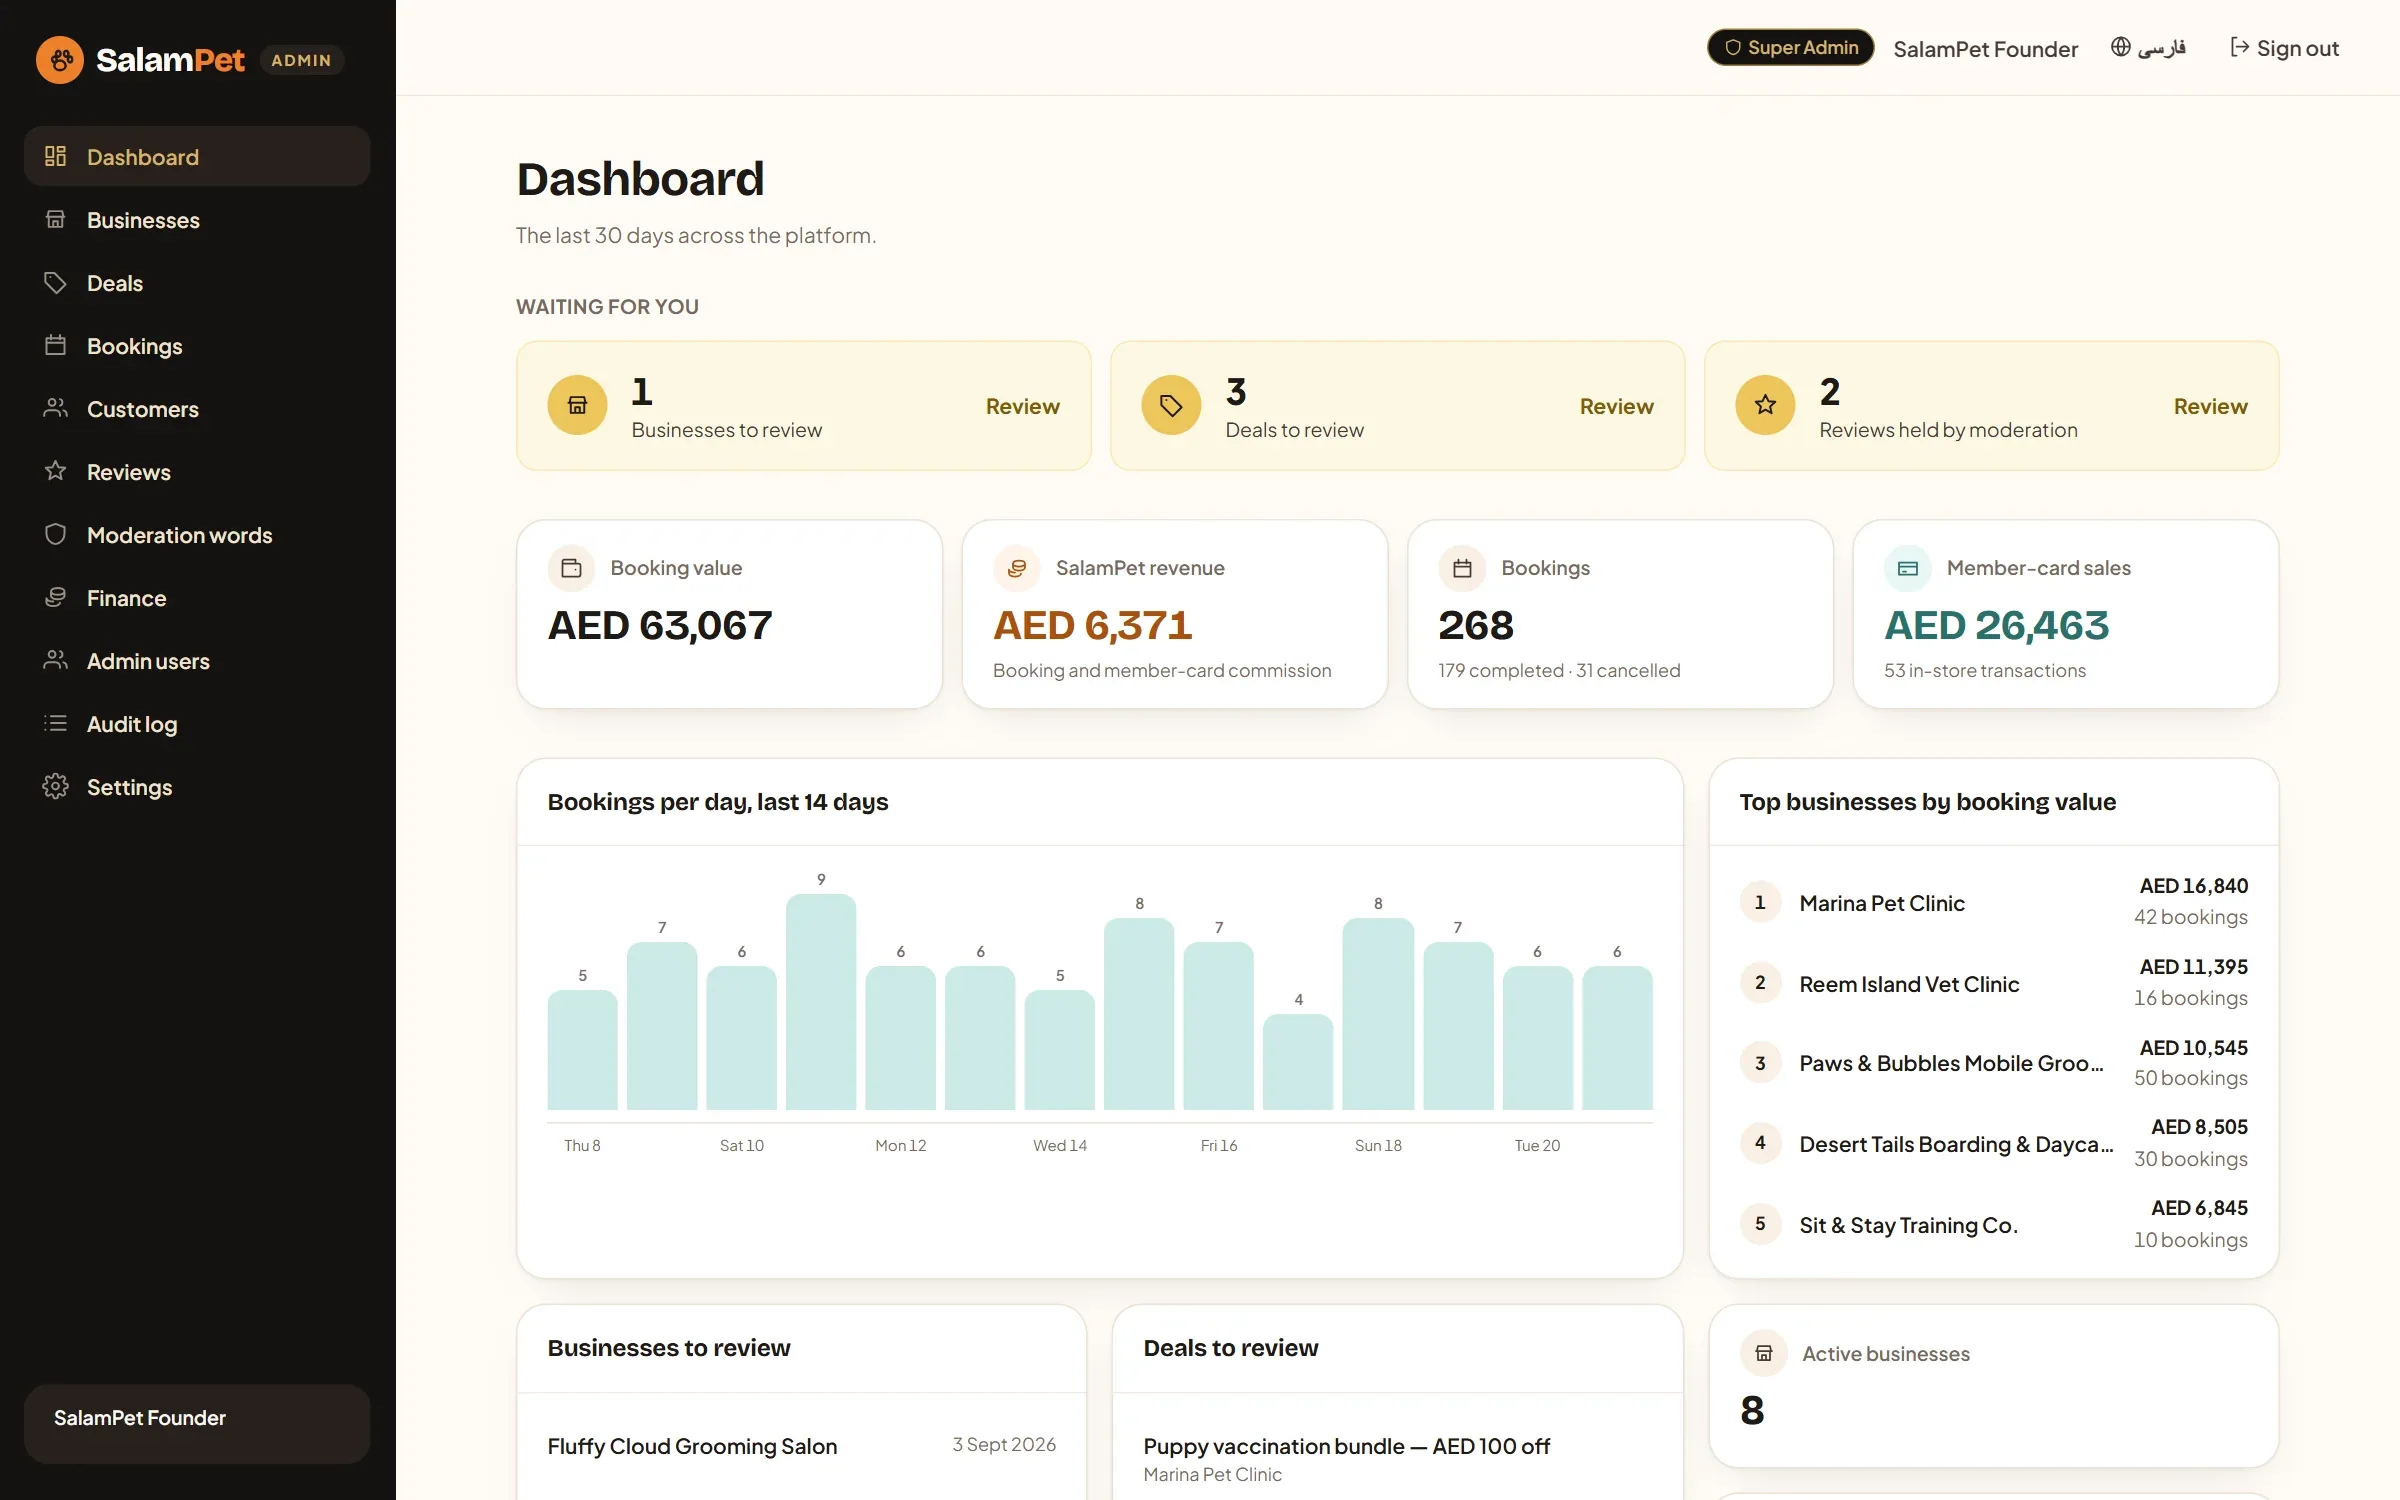Image resolution: width=2400 pixels, height=1500 pixels.
Task: Click the AED 63,067 booking value figure
Action: pos(660,626)
